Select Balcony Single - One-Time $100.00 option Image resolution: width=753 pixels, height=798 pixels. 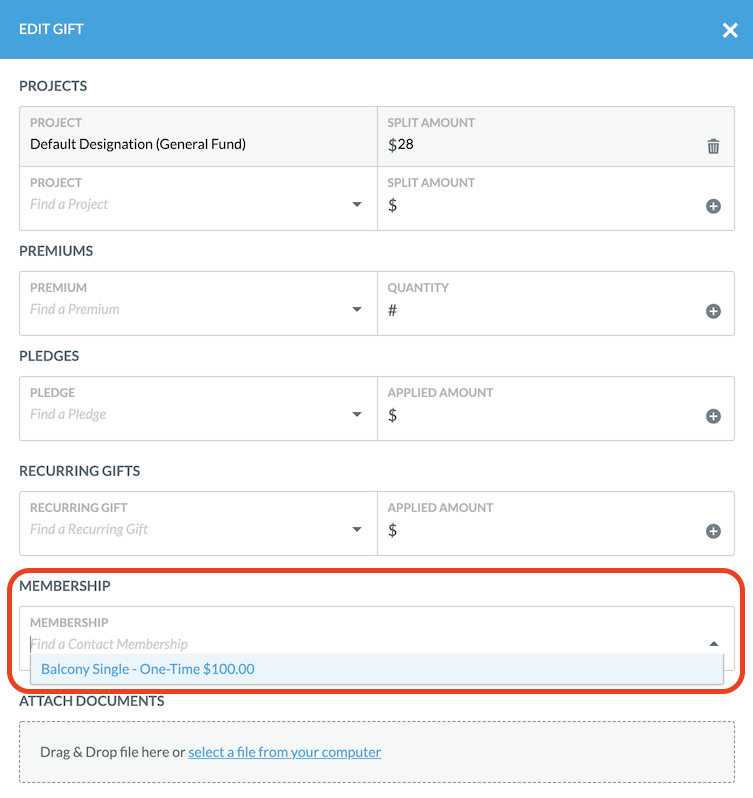point(376,669)
